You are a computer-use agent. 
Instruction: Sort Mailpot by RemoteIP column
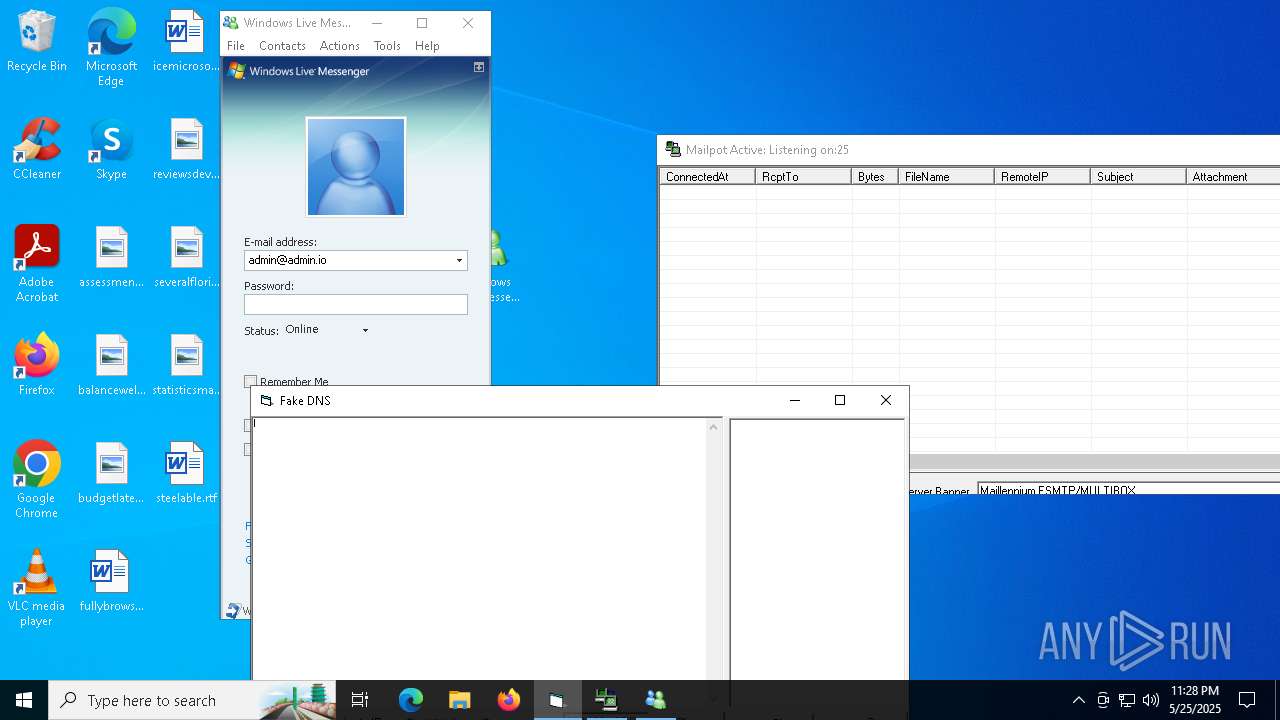pos(1042,176)
